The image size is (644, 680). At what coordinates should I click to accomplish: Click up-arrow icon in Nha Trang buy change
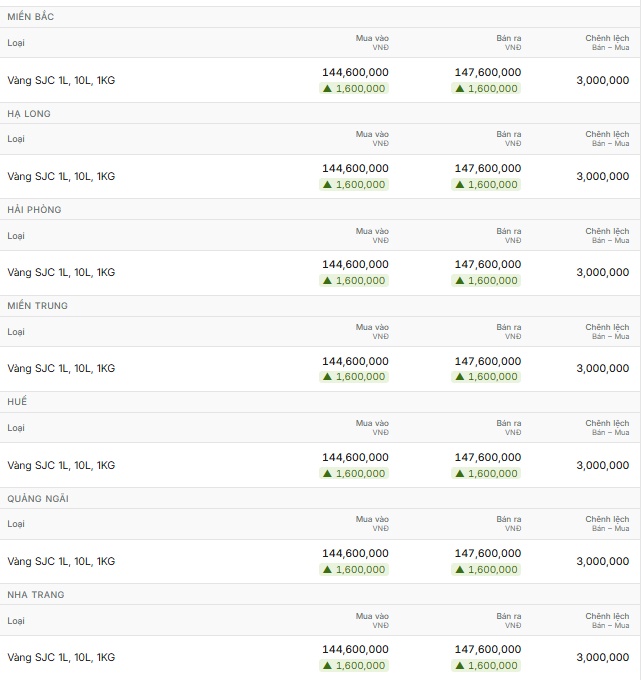(327, 666)
